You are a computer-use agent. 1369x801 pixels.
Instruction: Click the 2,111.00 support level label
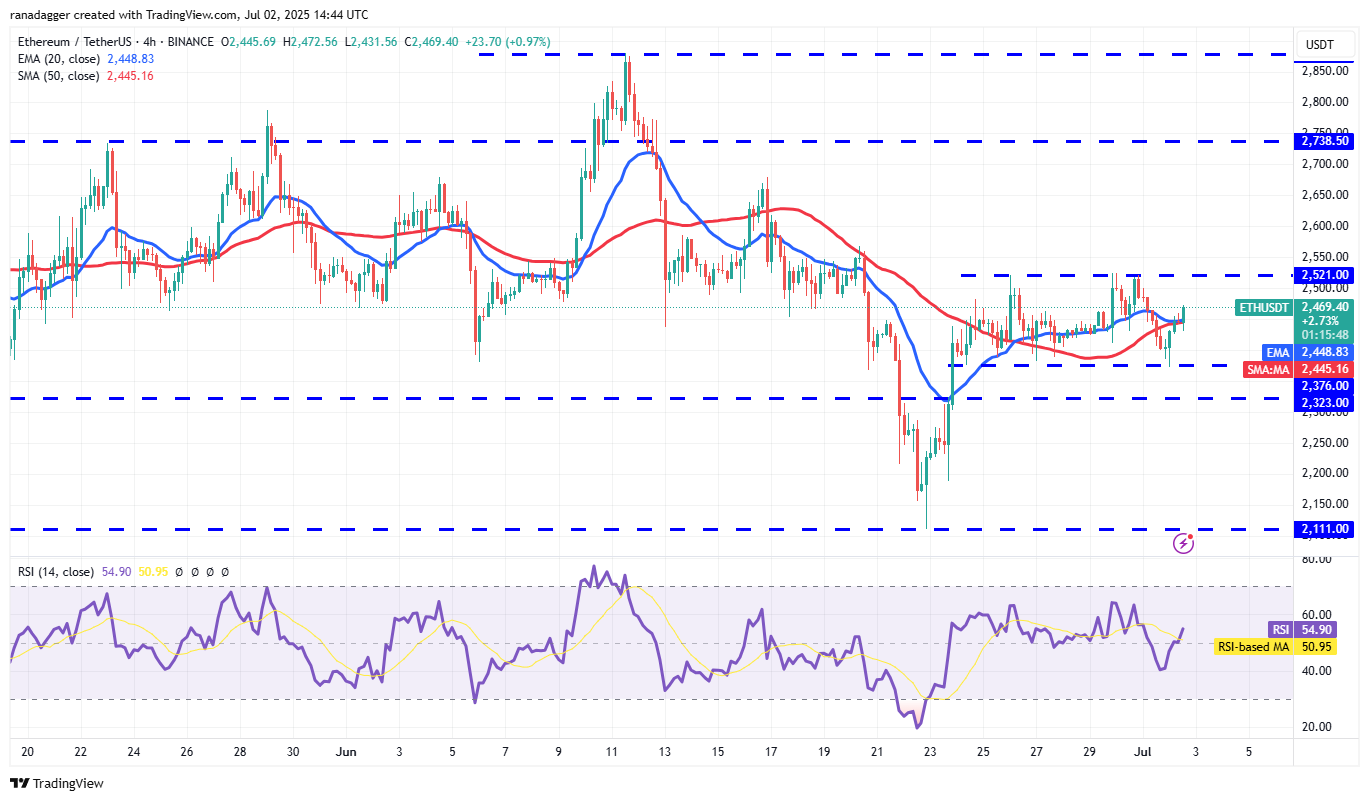tap(1324, 529)
